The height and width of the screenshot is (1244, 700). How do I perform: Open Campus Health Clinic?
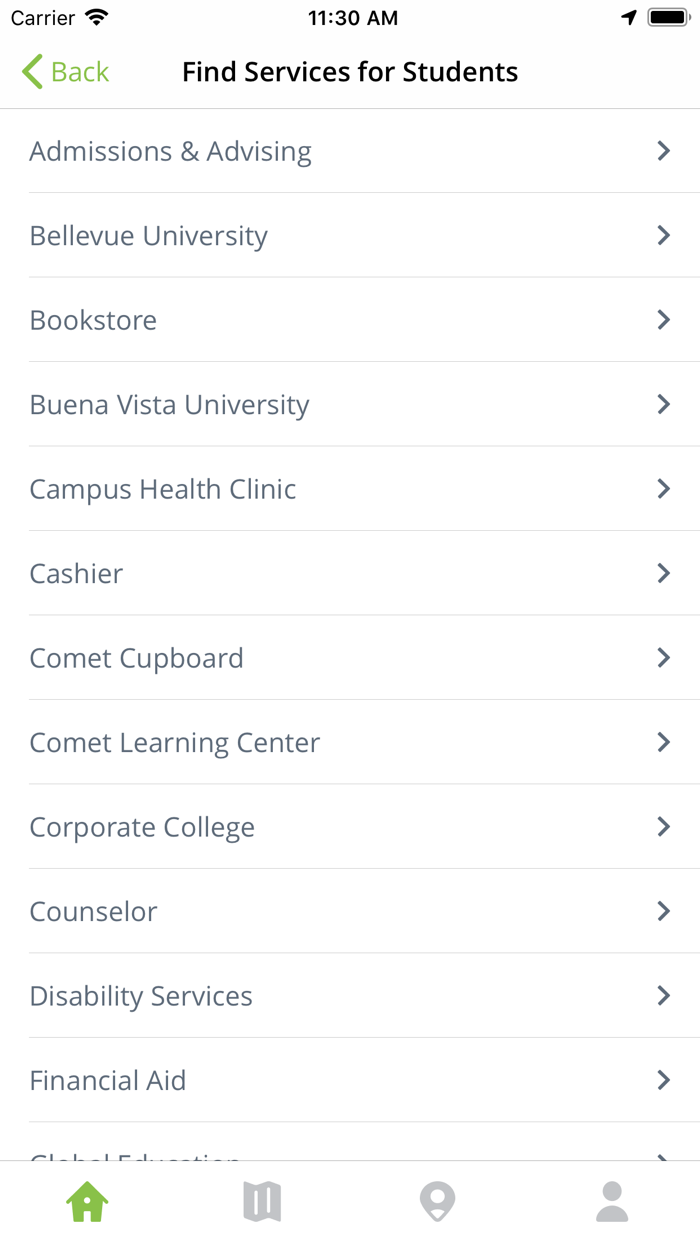click(x=163, y=489)
